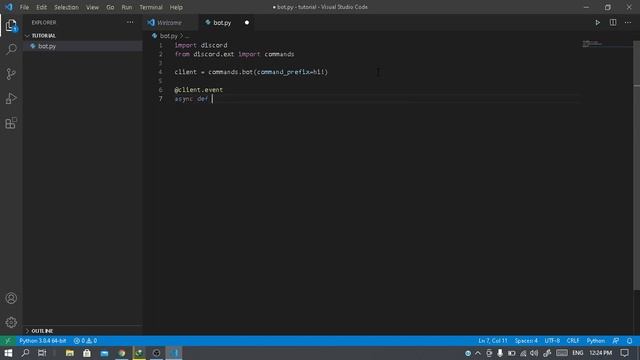Screen dimensions: 640x360
Task: Open Windows taskbar search
Action: pos(25,353)
